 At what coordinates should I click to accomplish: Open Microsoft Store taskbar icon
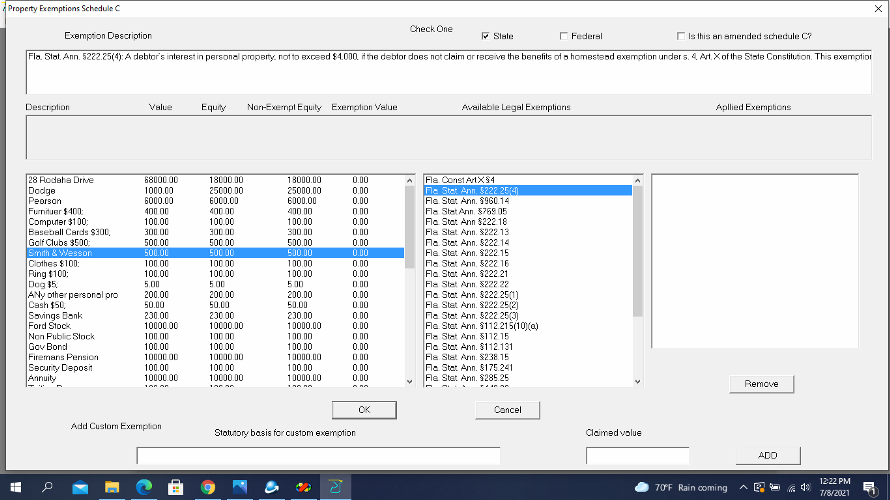pyautogui.click(x=175, y=487)
